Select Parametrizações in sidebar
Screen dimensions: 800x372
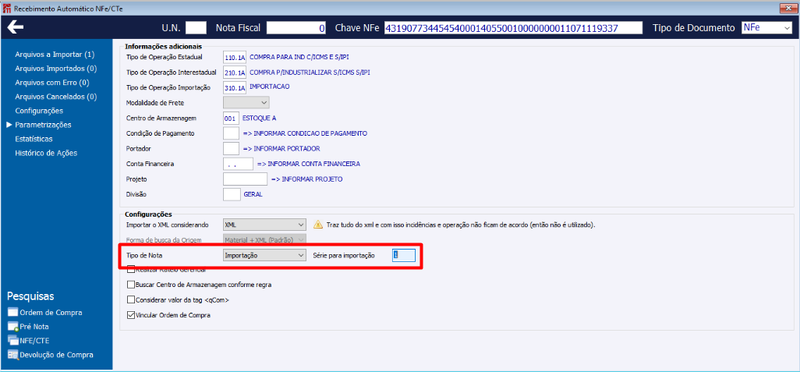point(43,125)
